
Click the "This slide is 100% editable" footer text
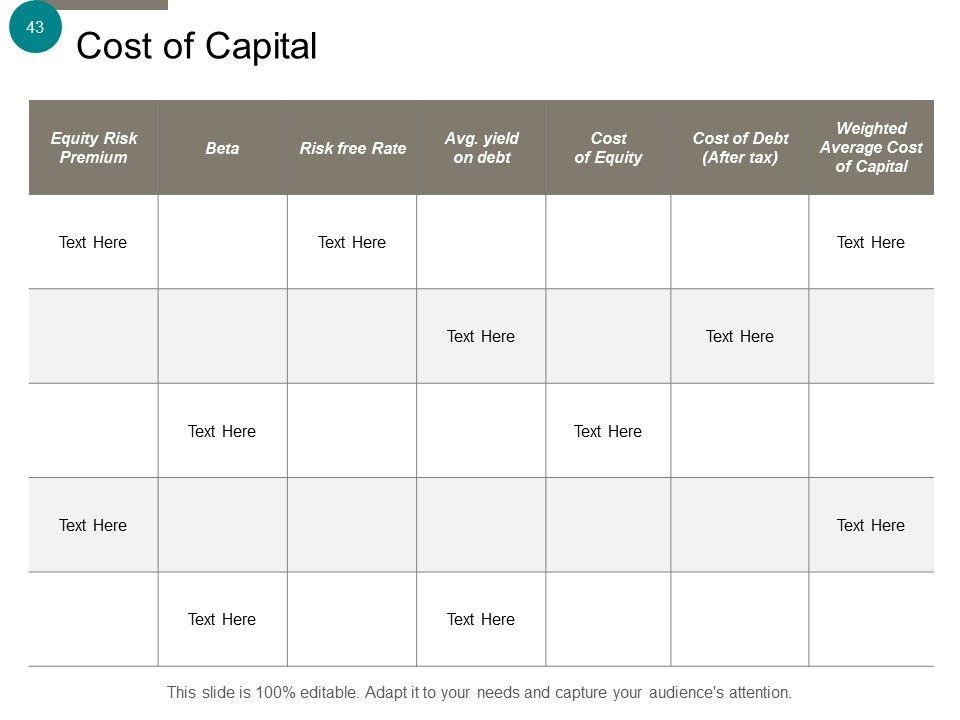tap(479, 692)
